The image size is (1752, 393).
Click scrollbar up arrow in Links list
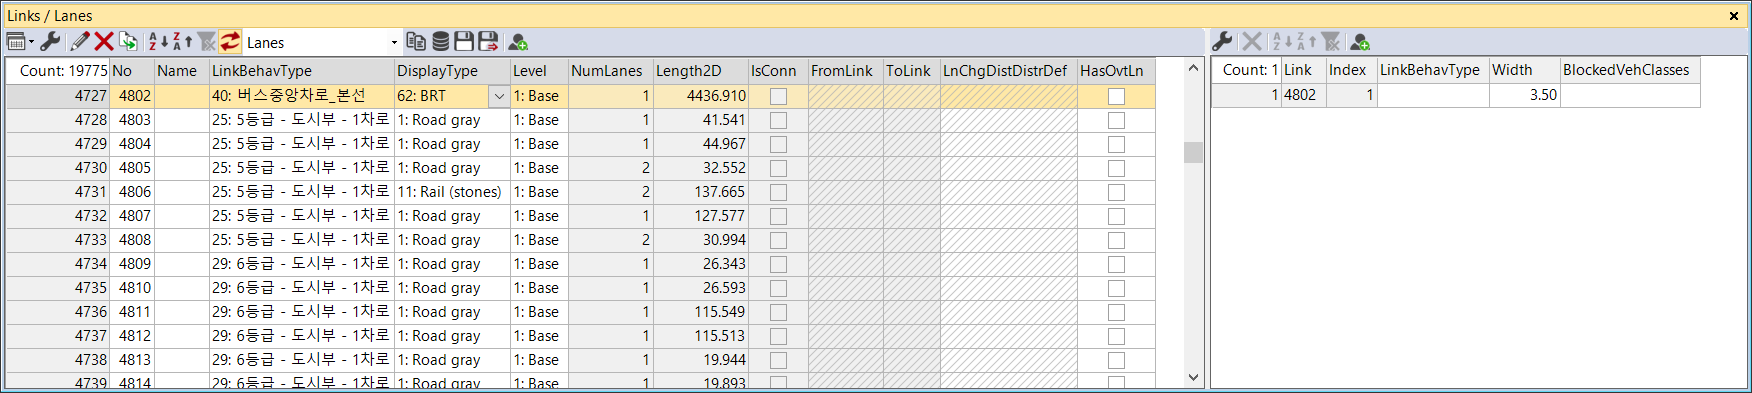[1193, 68]
